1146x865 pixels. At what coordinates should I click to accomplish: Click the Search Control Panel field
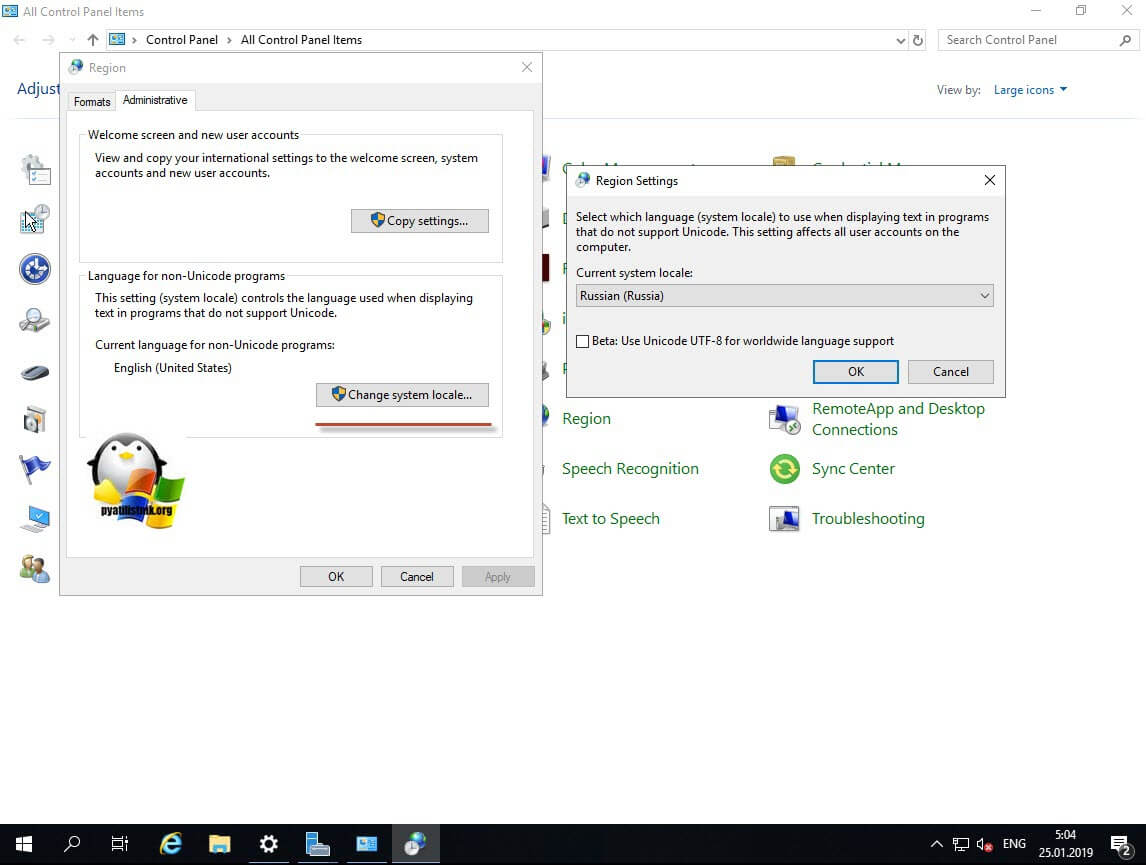pos(1028,40)
